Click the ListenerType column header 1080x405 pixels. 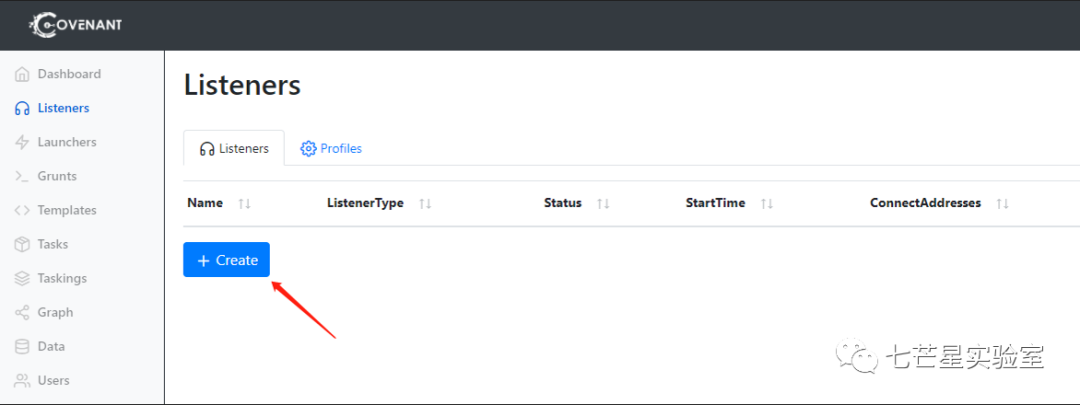(365, 203)
